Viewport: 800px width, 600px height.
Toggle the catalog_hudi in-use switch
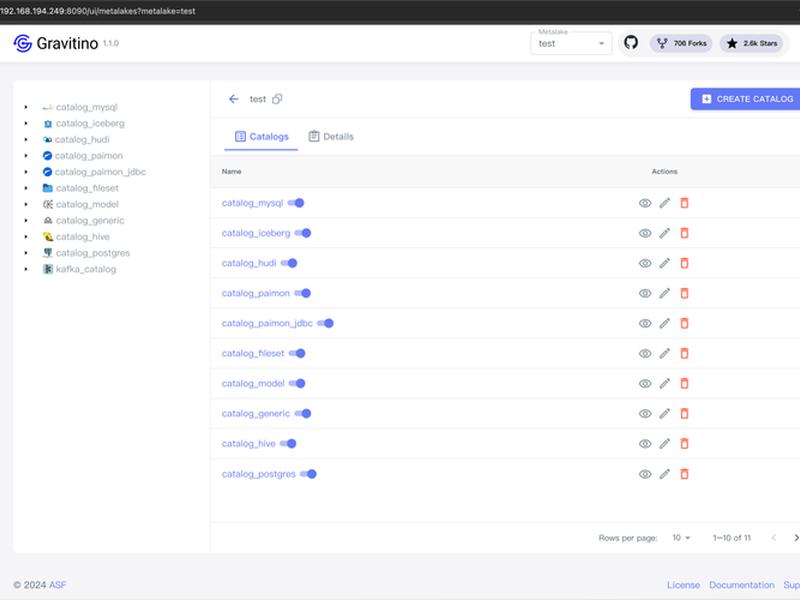(x=289, y=263)
